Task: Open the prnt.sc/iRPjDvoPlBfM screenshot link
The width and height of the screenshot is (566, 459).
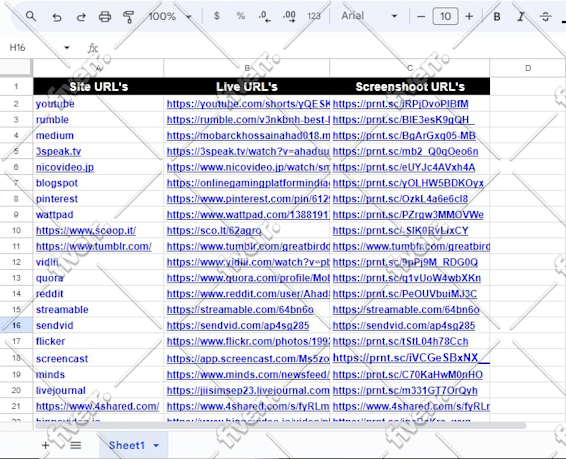Action: tap(401, 104)
